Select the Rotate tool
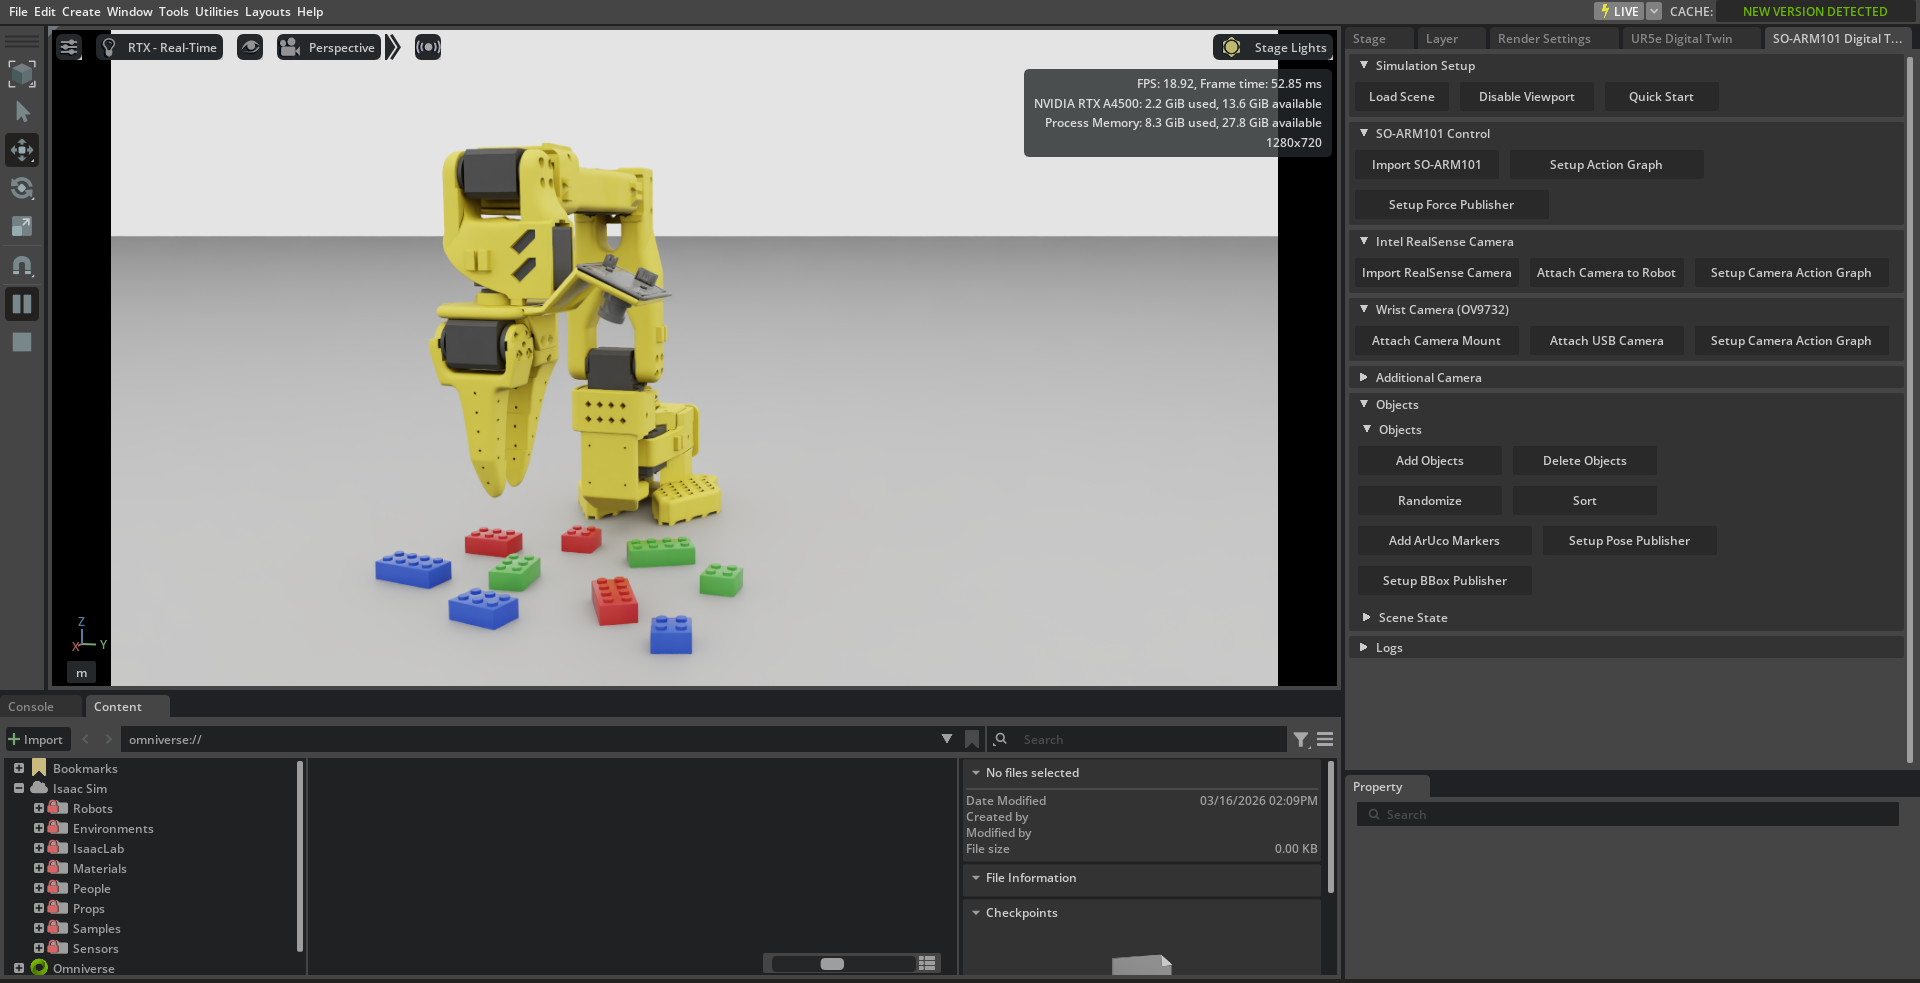1920x983 pixels. click(22, 188)
